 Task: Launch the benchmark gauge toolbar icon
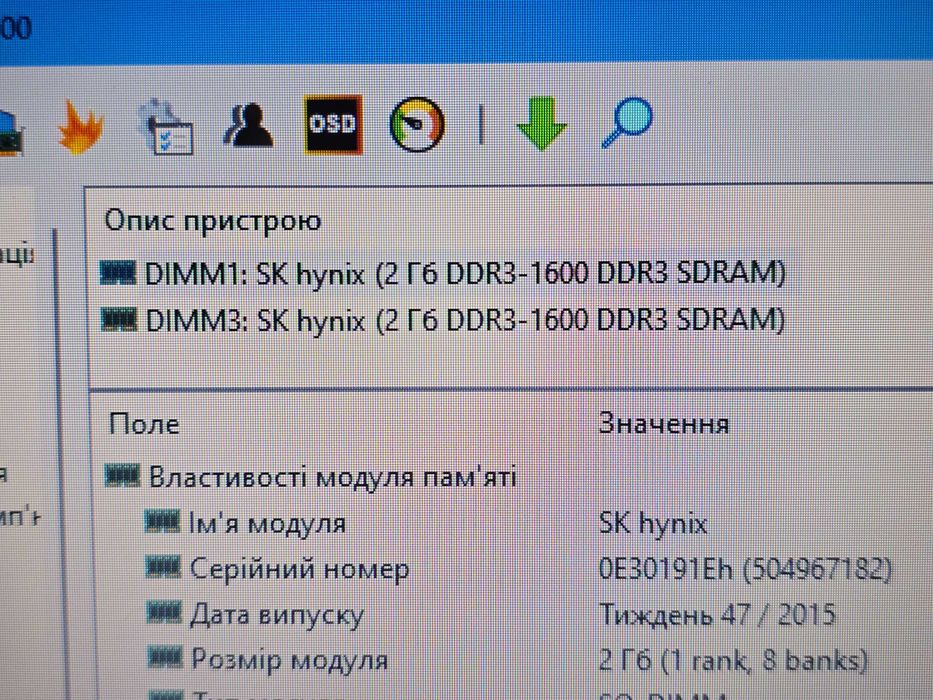point(417,124)
